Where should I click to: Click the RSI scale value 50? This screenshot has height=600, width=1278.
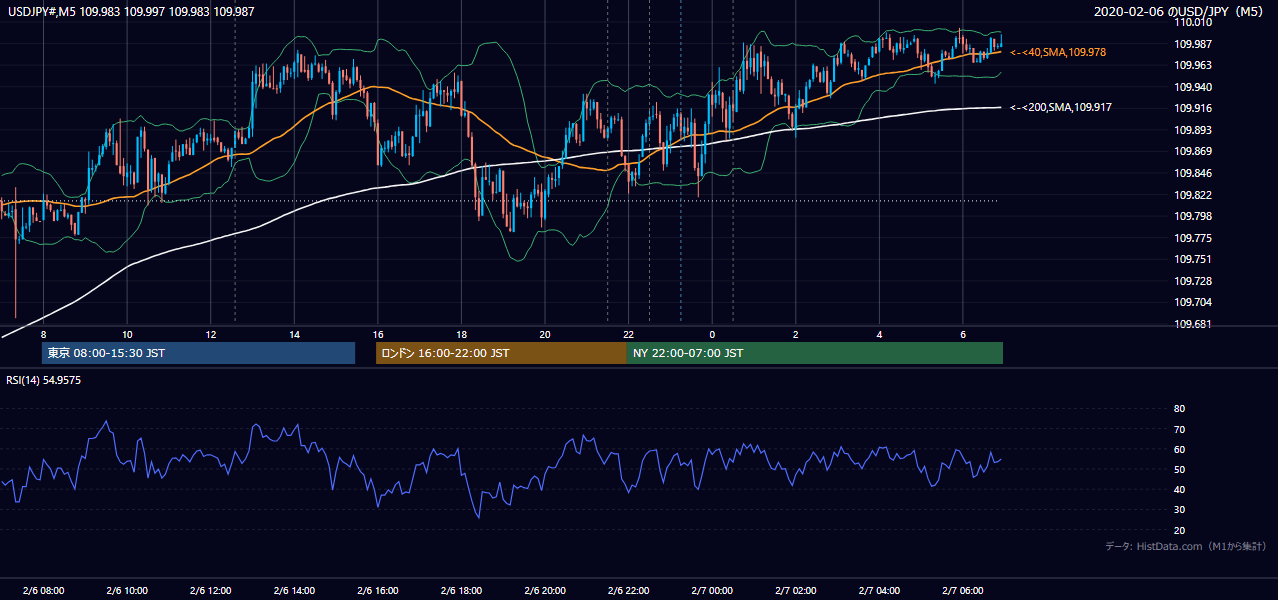pyautogui.click(x=1179, y=469)
